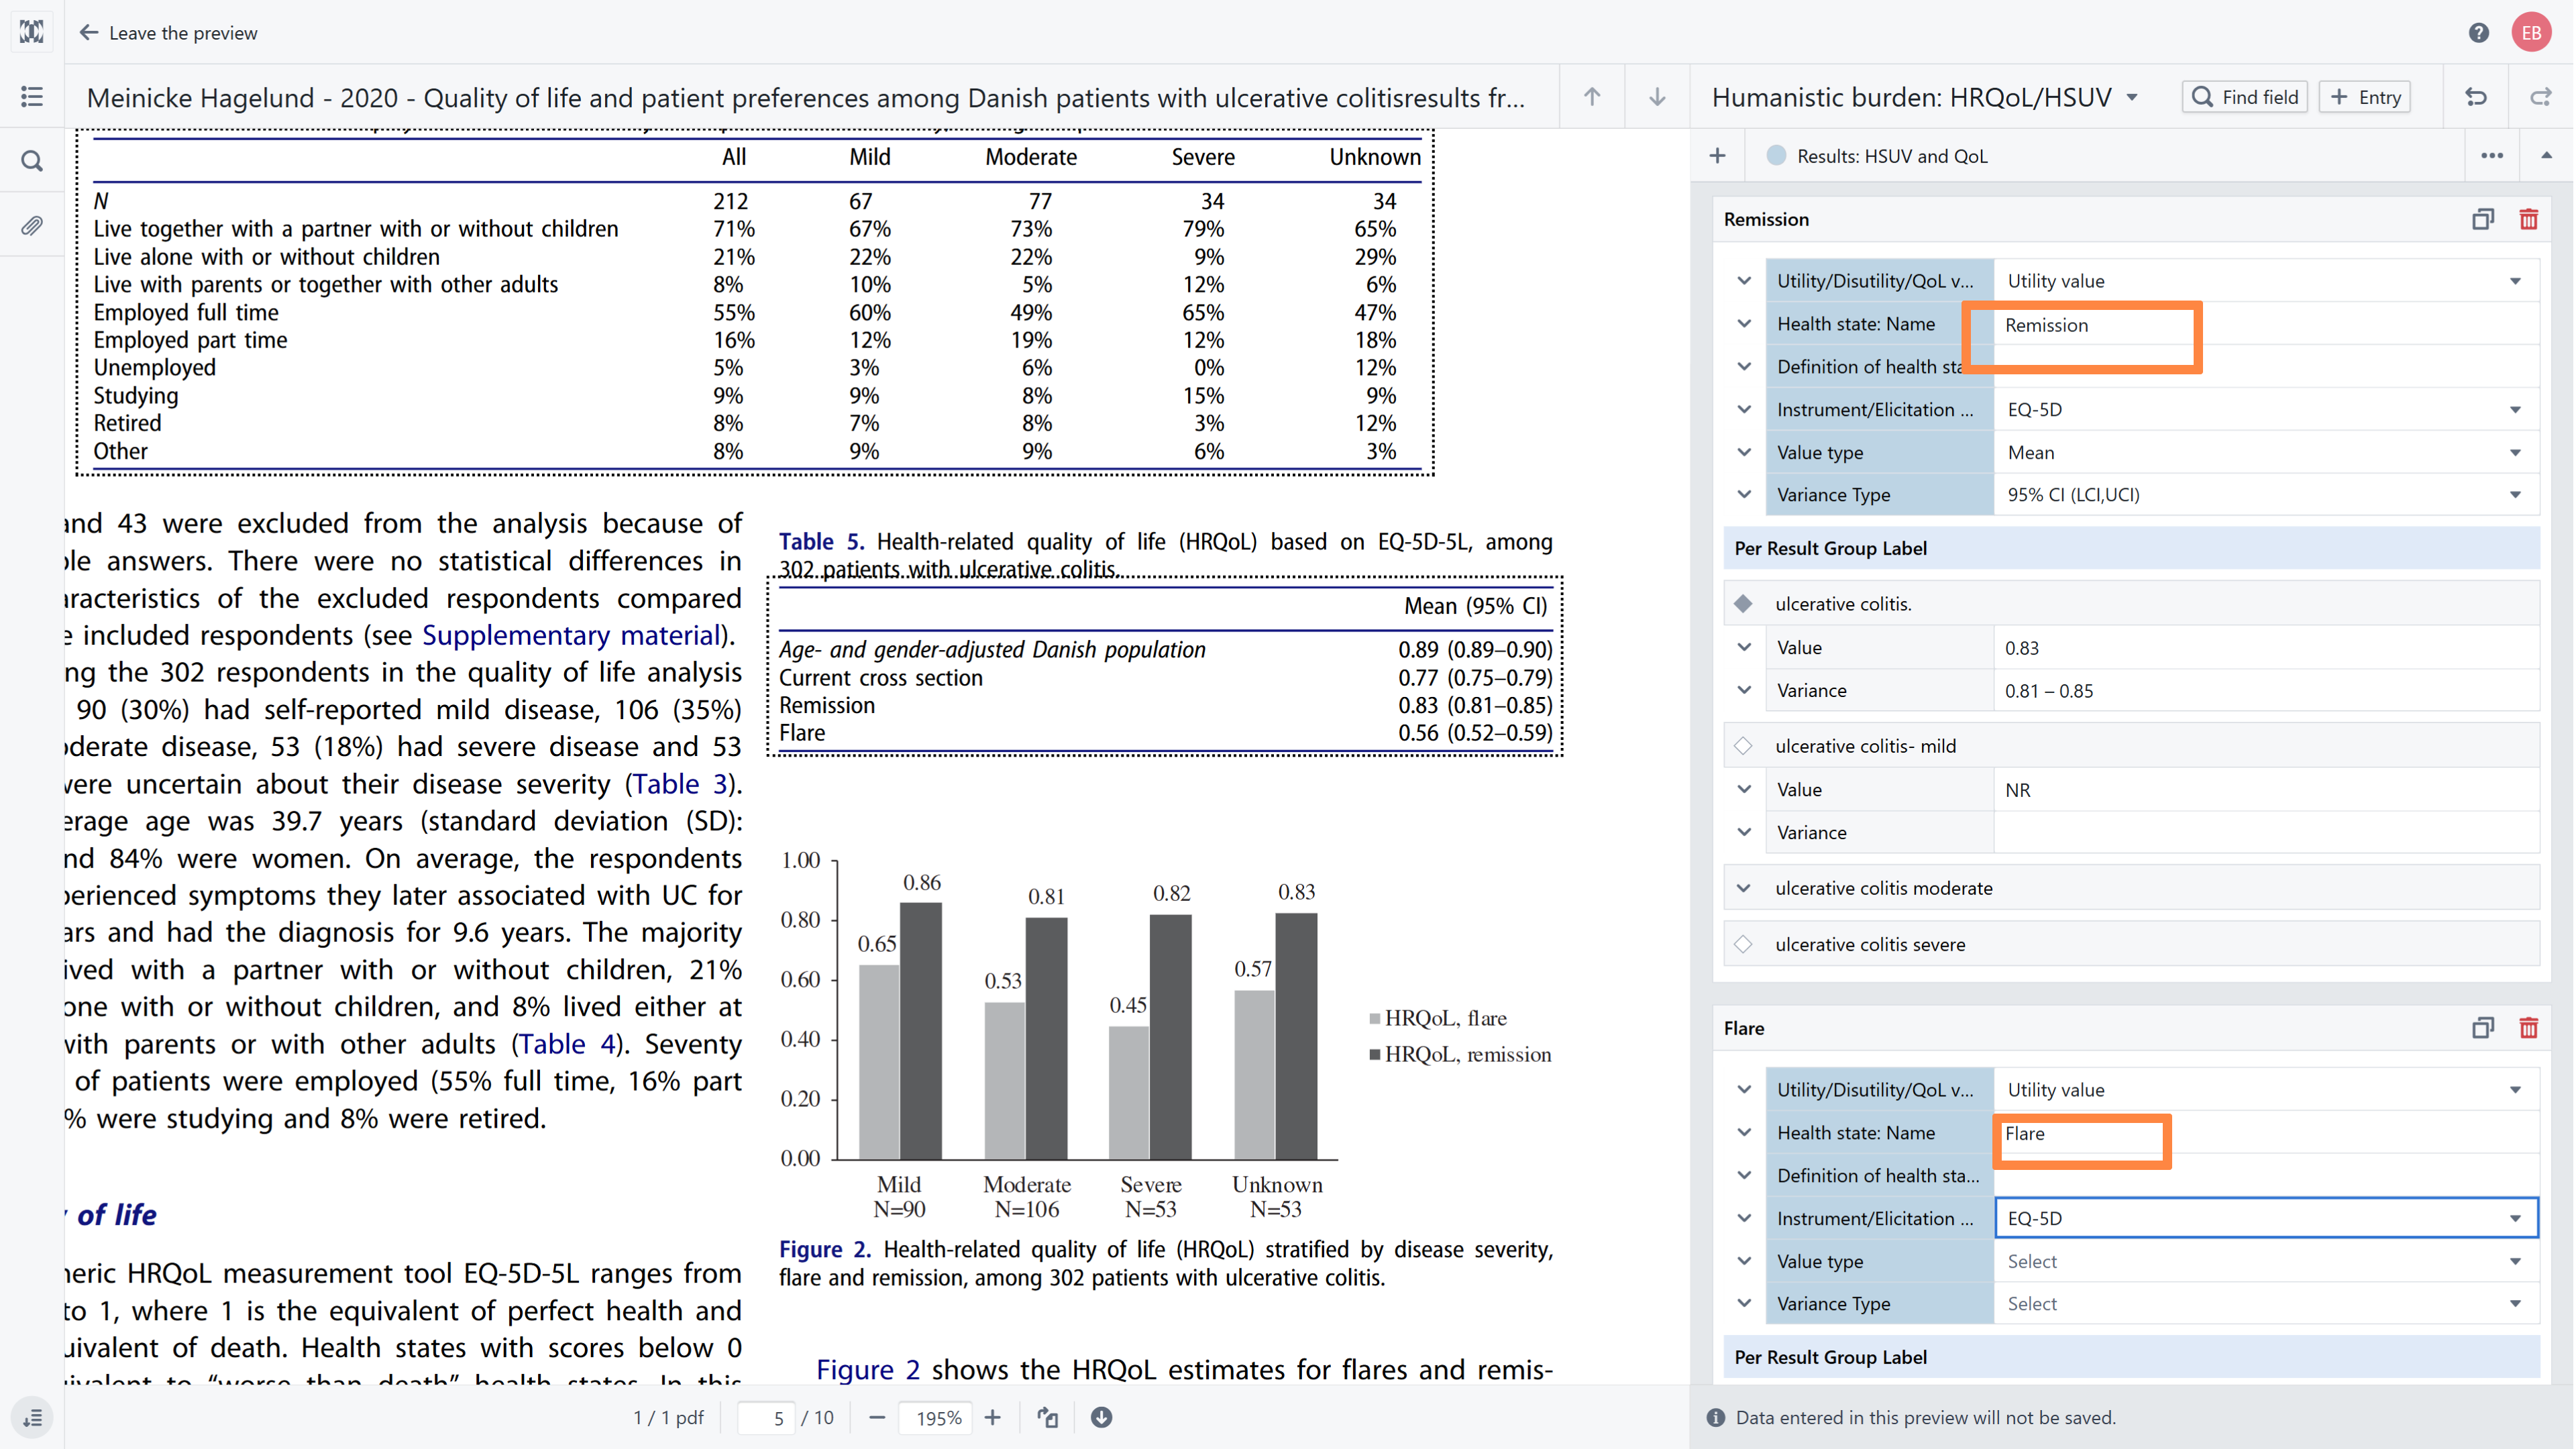Image resolution: width=2576 pixels, height=1449 pixels.
Task: Open the help question mark icon
Action: coord(2478,33)
